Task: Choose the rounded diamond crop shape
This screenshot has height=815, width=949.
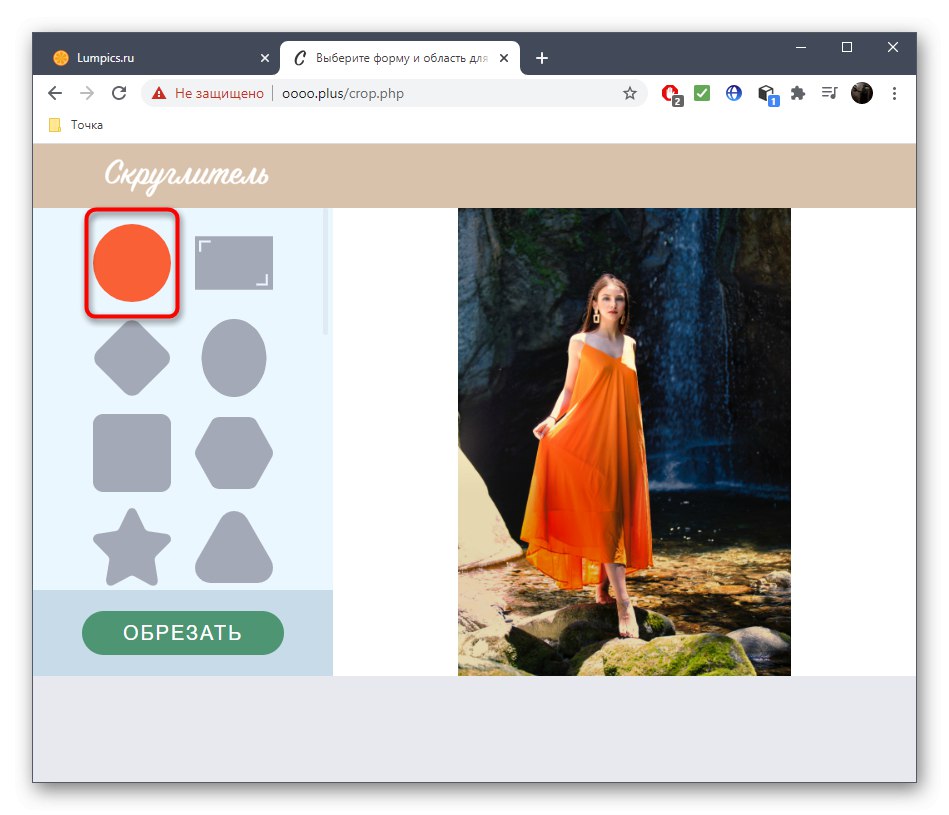Action: tap(132, 358)
